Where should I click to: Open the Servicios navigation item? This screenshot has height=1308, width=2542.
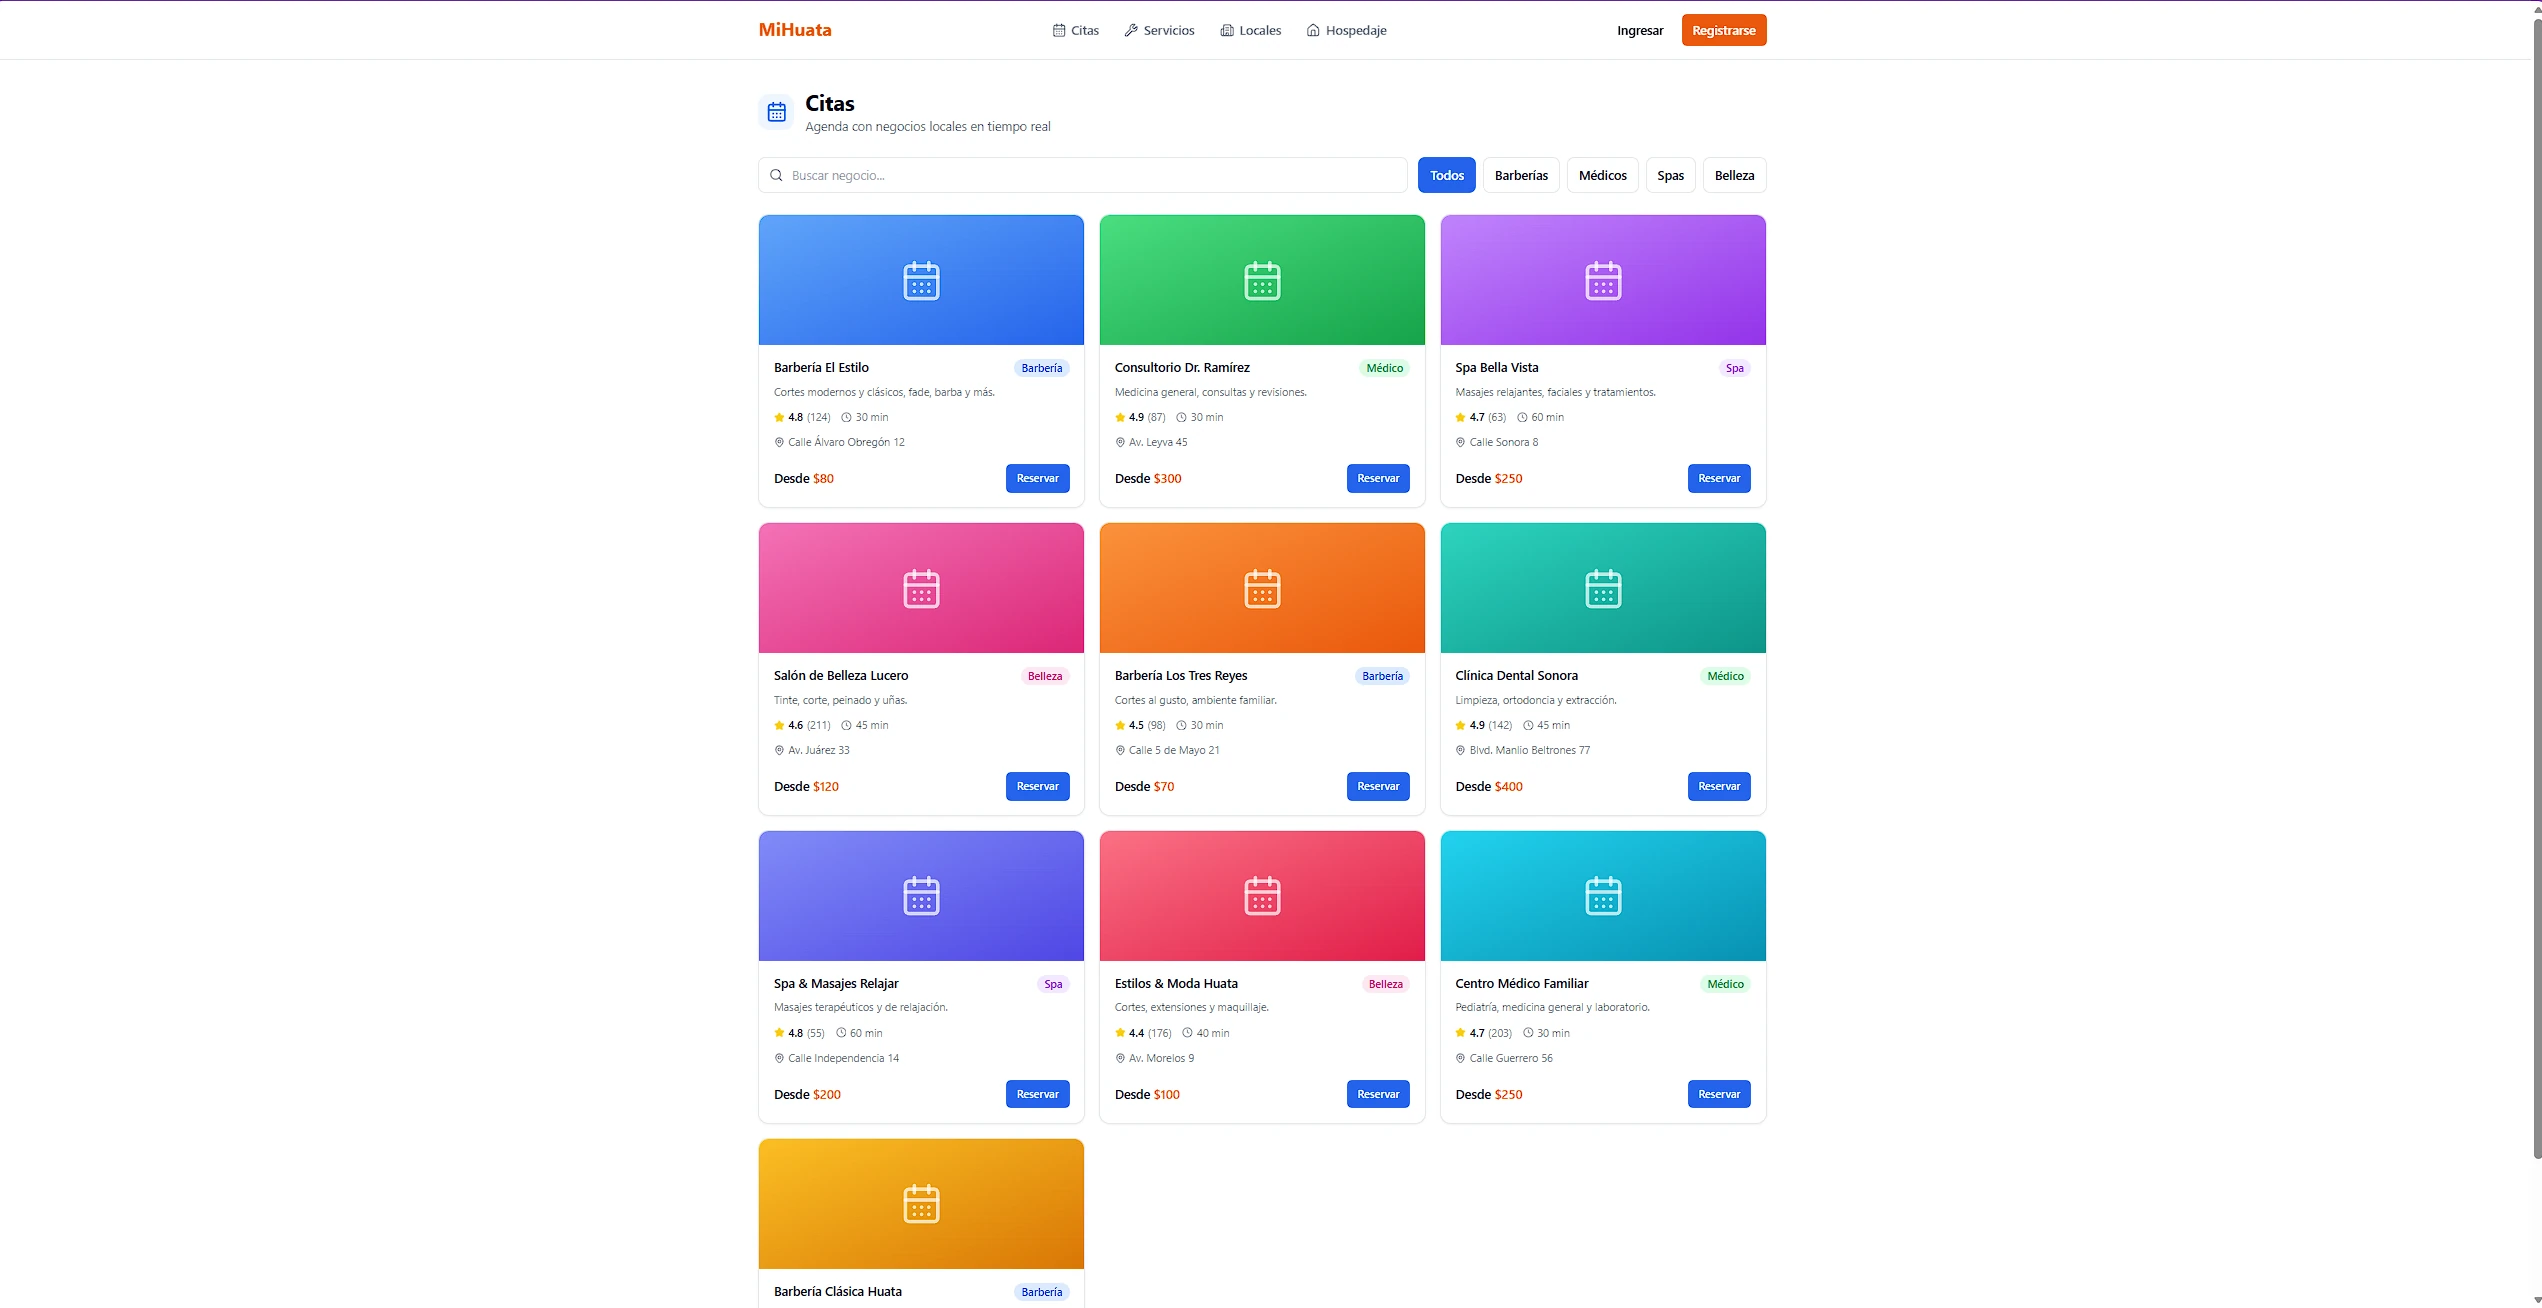click(1159, 31)
